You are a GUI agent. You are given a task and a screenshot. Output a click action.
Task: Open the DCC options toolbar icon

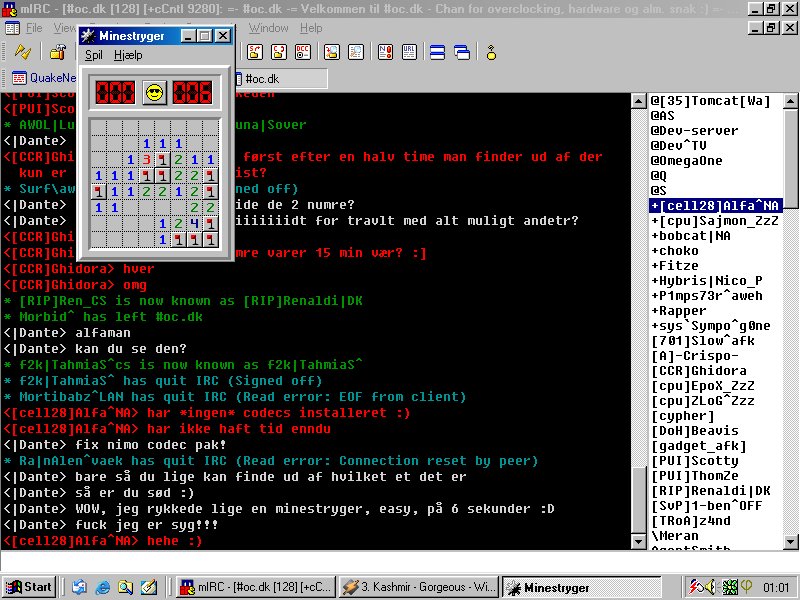point(303,52)
